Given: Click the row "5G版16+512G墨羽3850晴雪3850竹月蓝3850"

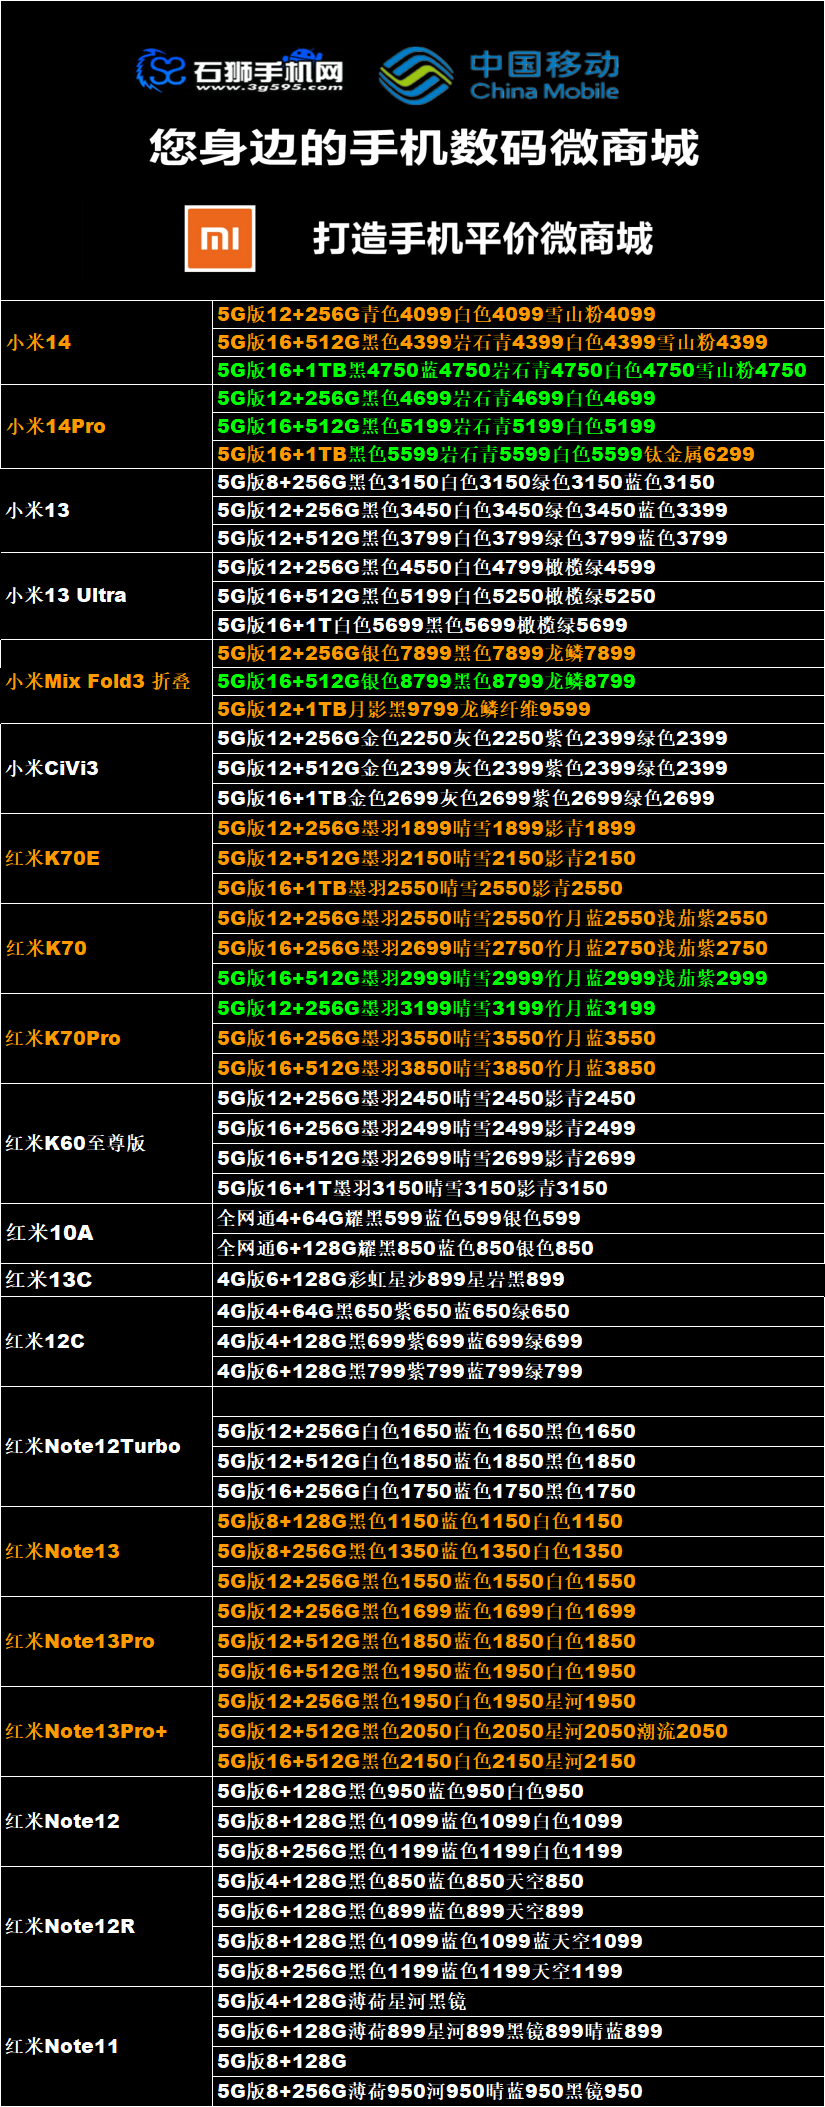Looking at the screenshot, I should click(x=519, y=1068).
